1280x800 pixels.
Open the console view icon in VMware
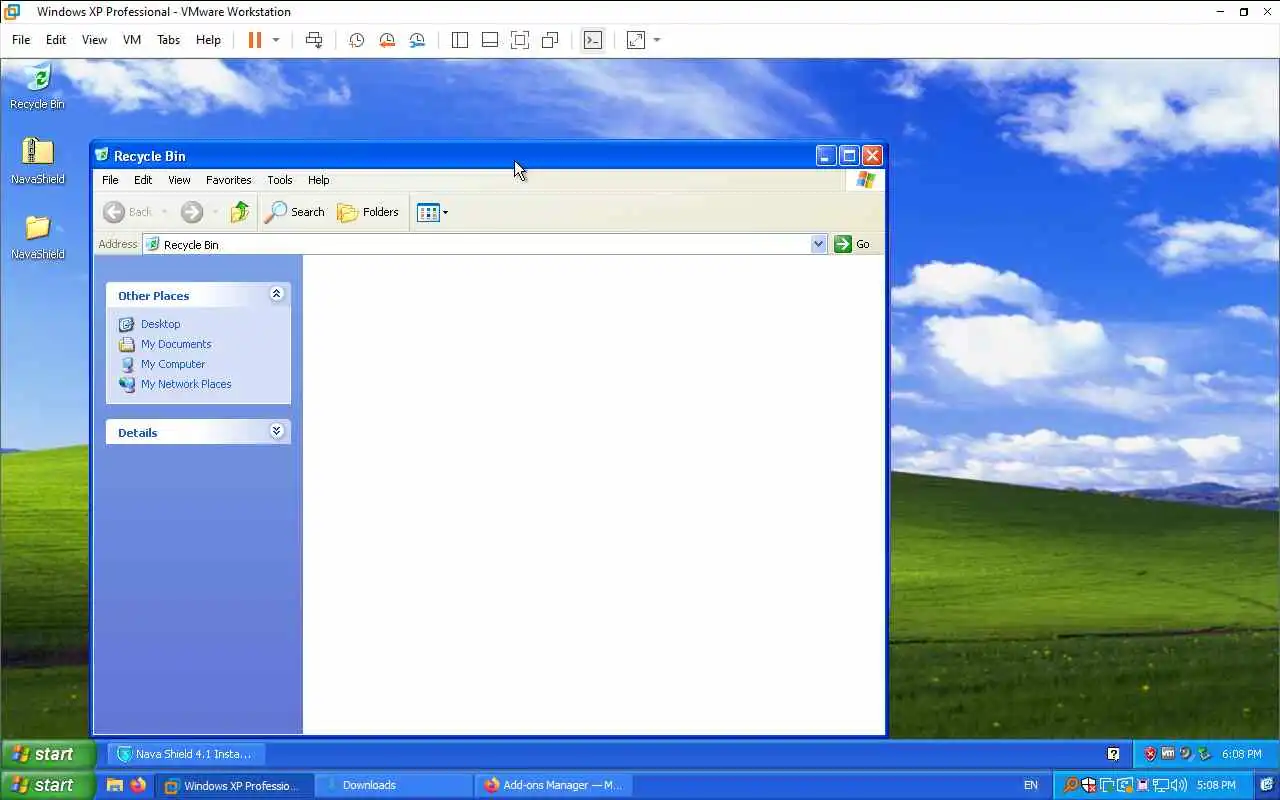click(x=593, y=40)
